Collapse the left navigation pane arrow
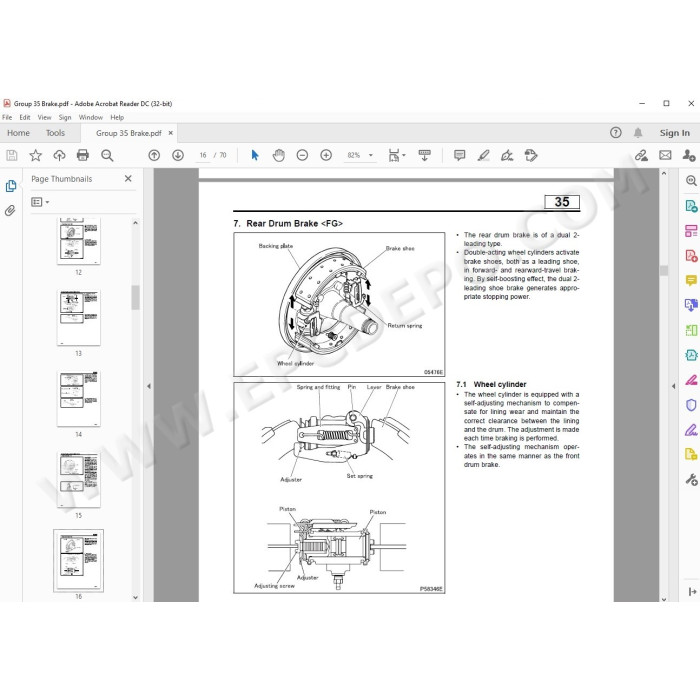 coord(149,386)
